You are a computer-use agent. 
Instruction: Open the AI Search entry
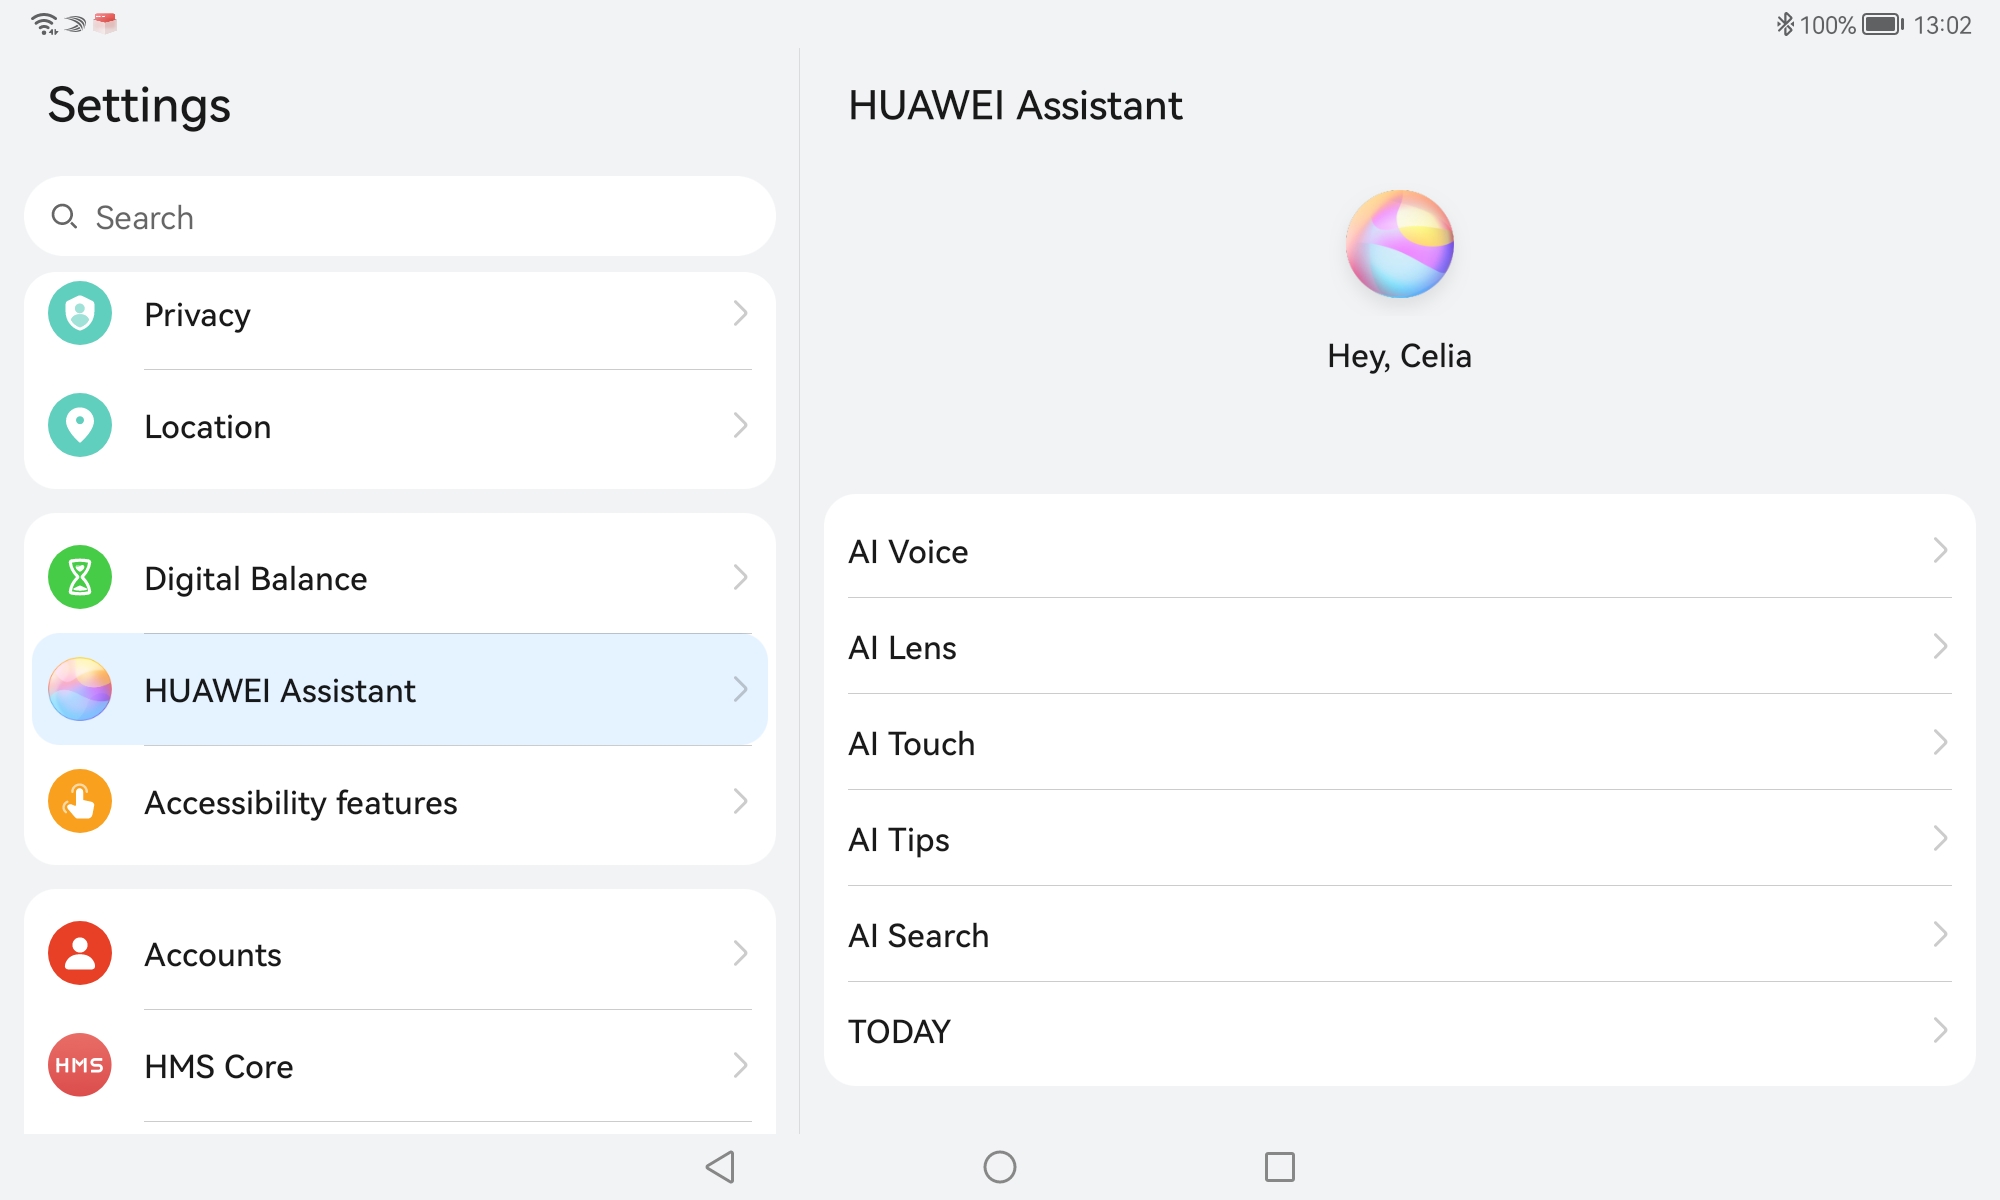[x=1398, y=935]
